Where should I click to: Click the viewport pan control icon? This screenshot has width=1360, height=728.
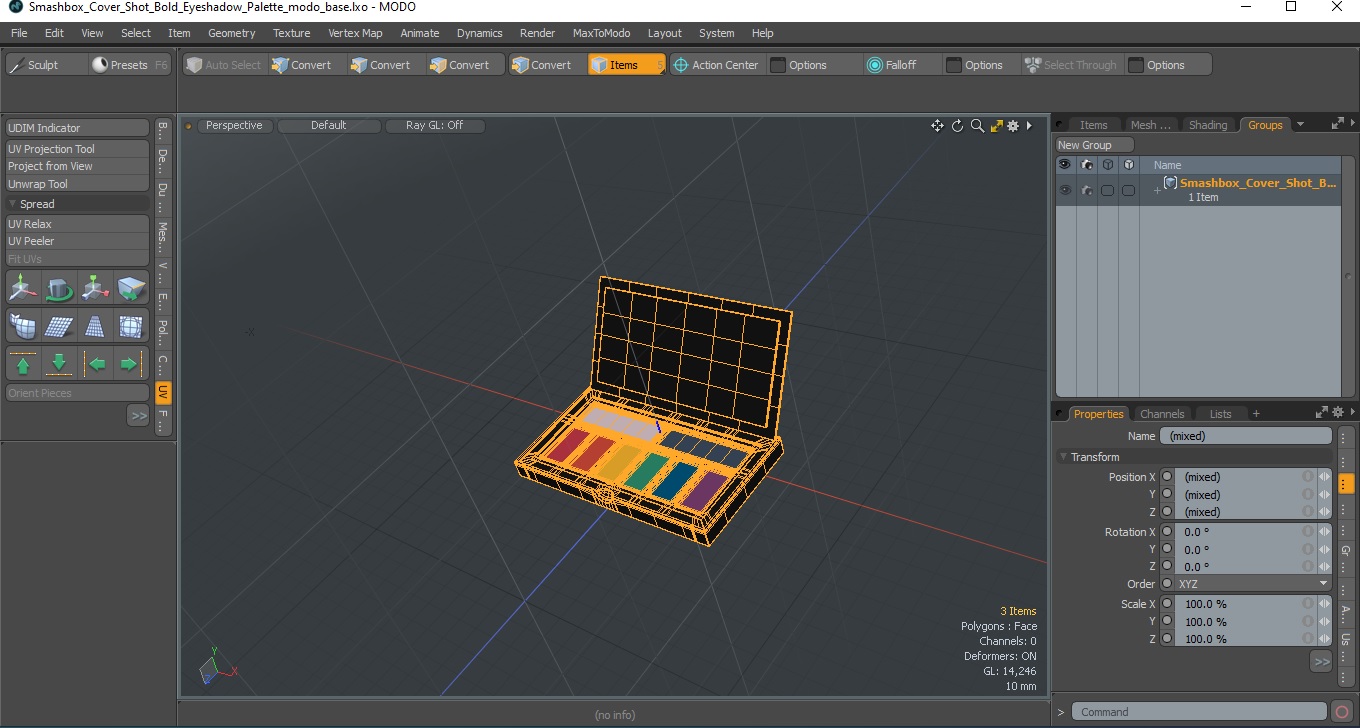pyautogui.click(x=937, y=126)
